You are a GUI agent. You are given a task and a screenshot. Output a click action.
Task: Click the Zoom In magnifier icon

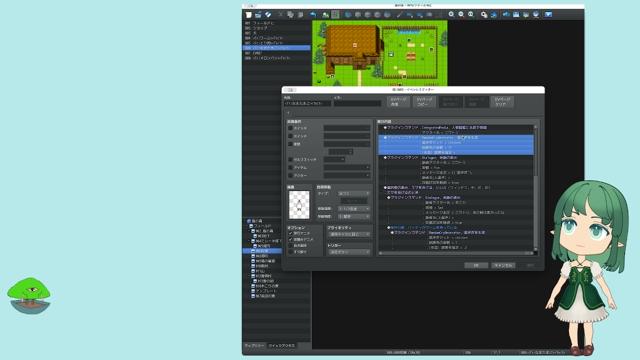point(451,15)
